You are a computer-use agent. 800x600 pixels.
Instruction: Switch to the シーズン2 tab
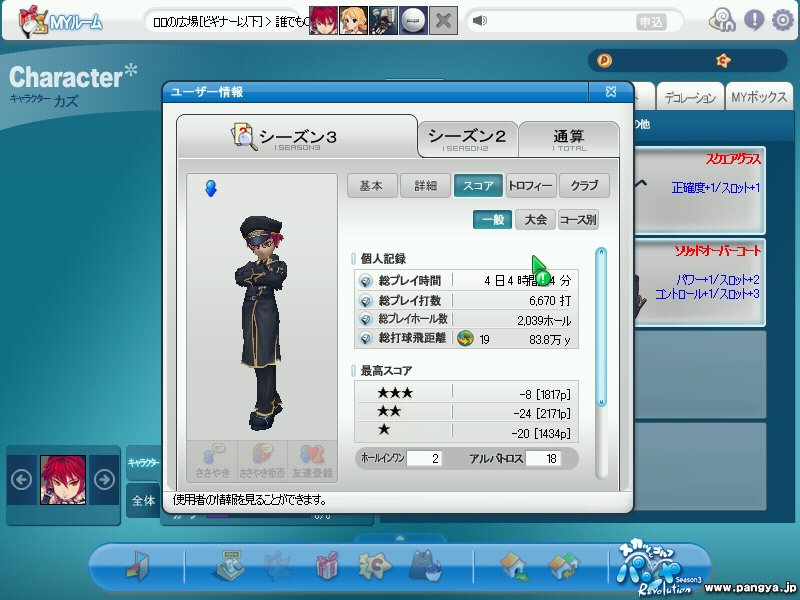pos(466,139)
